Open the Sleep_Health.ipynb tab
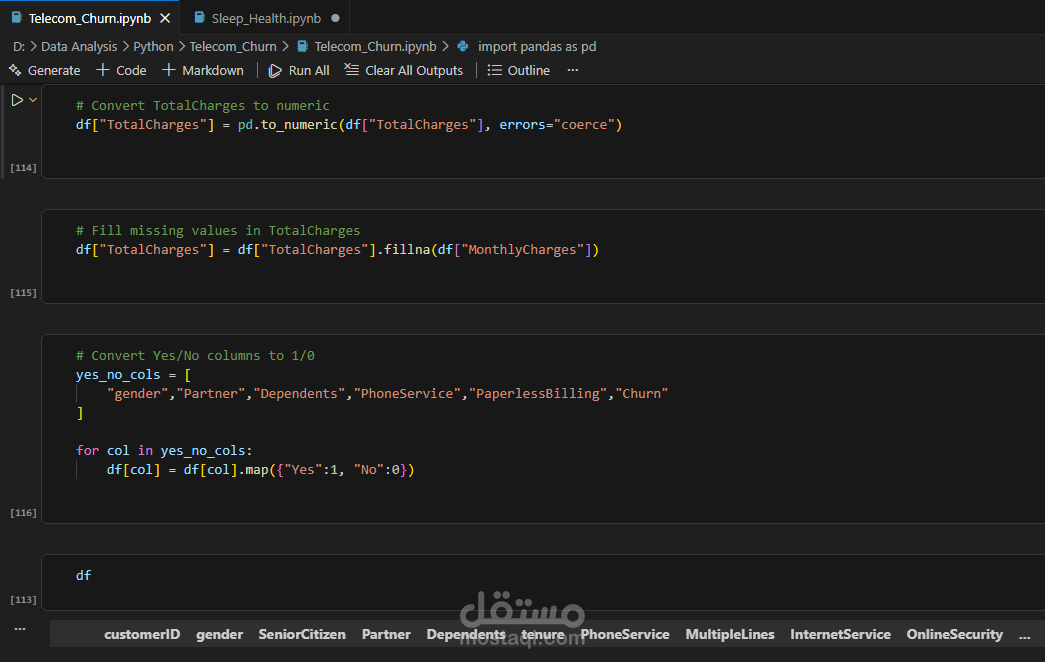 (x=266, y=18)
